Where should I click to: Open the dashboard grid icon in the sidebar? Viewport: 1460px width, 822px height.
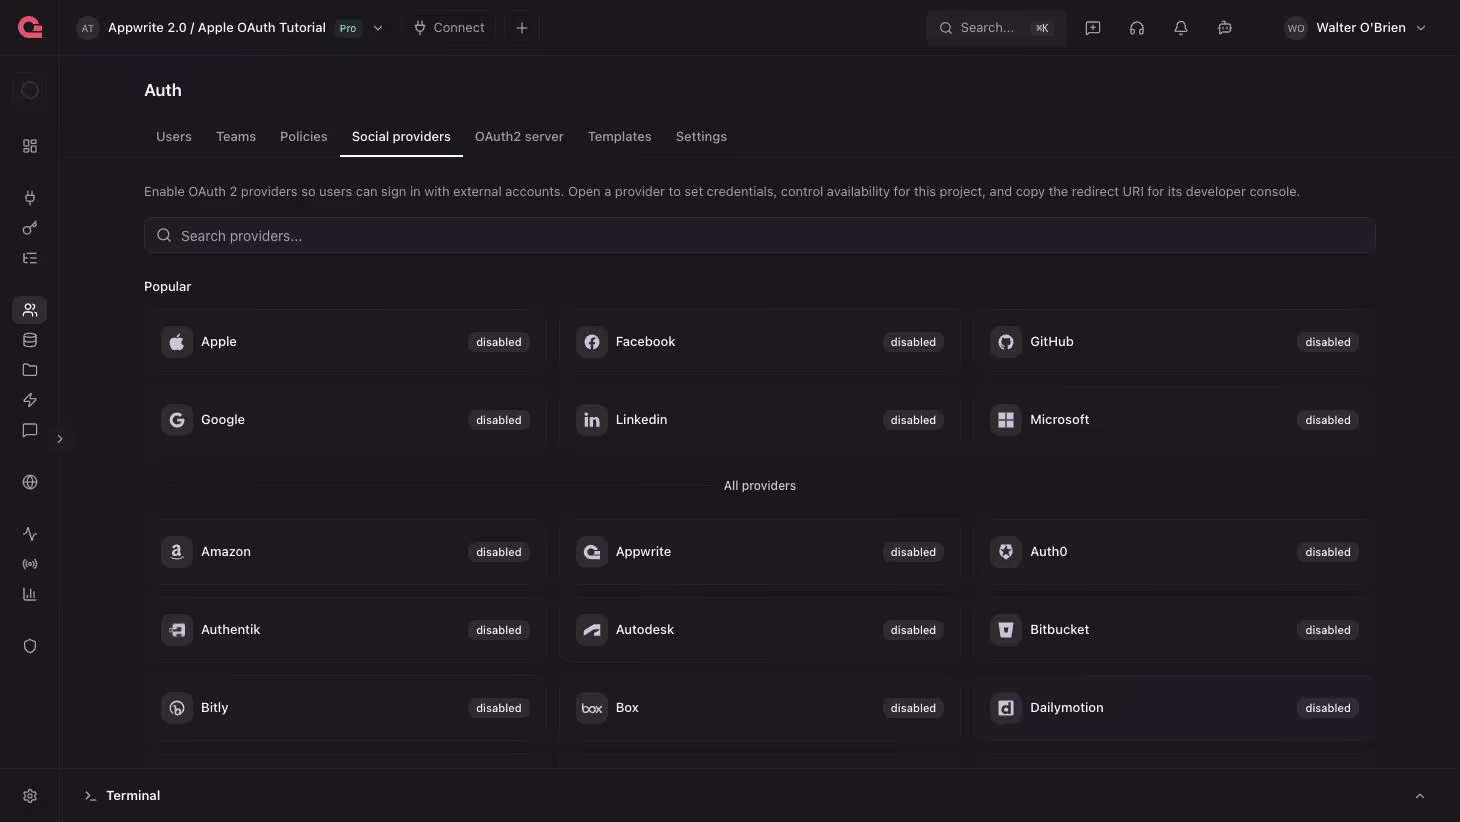point(30,146)
